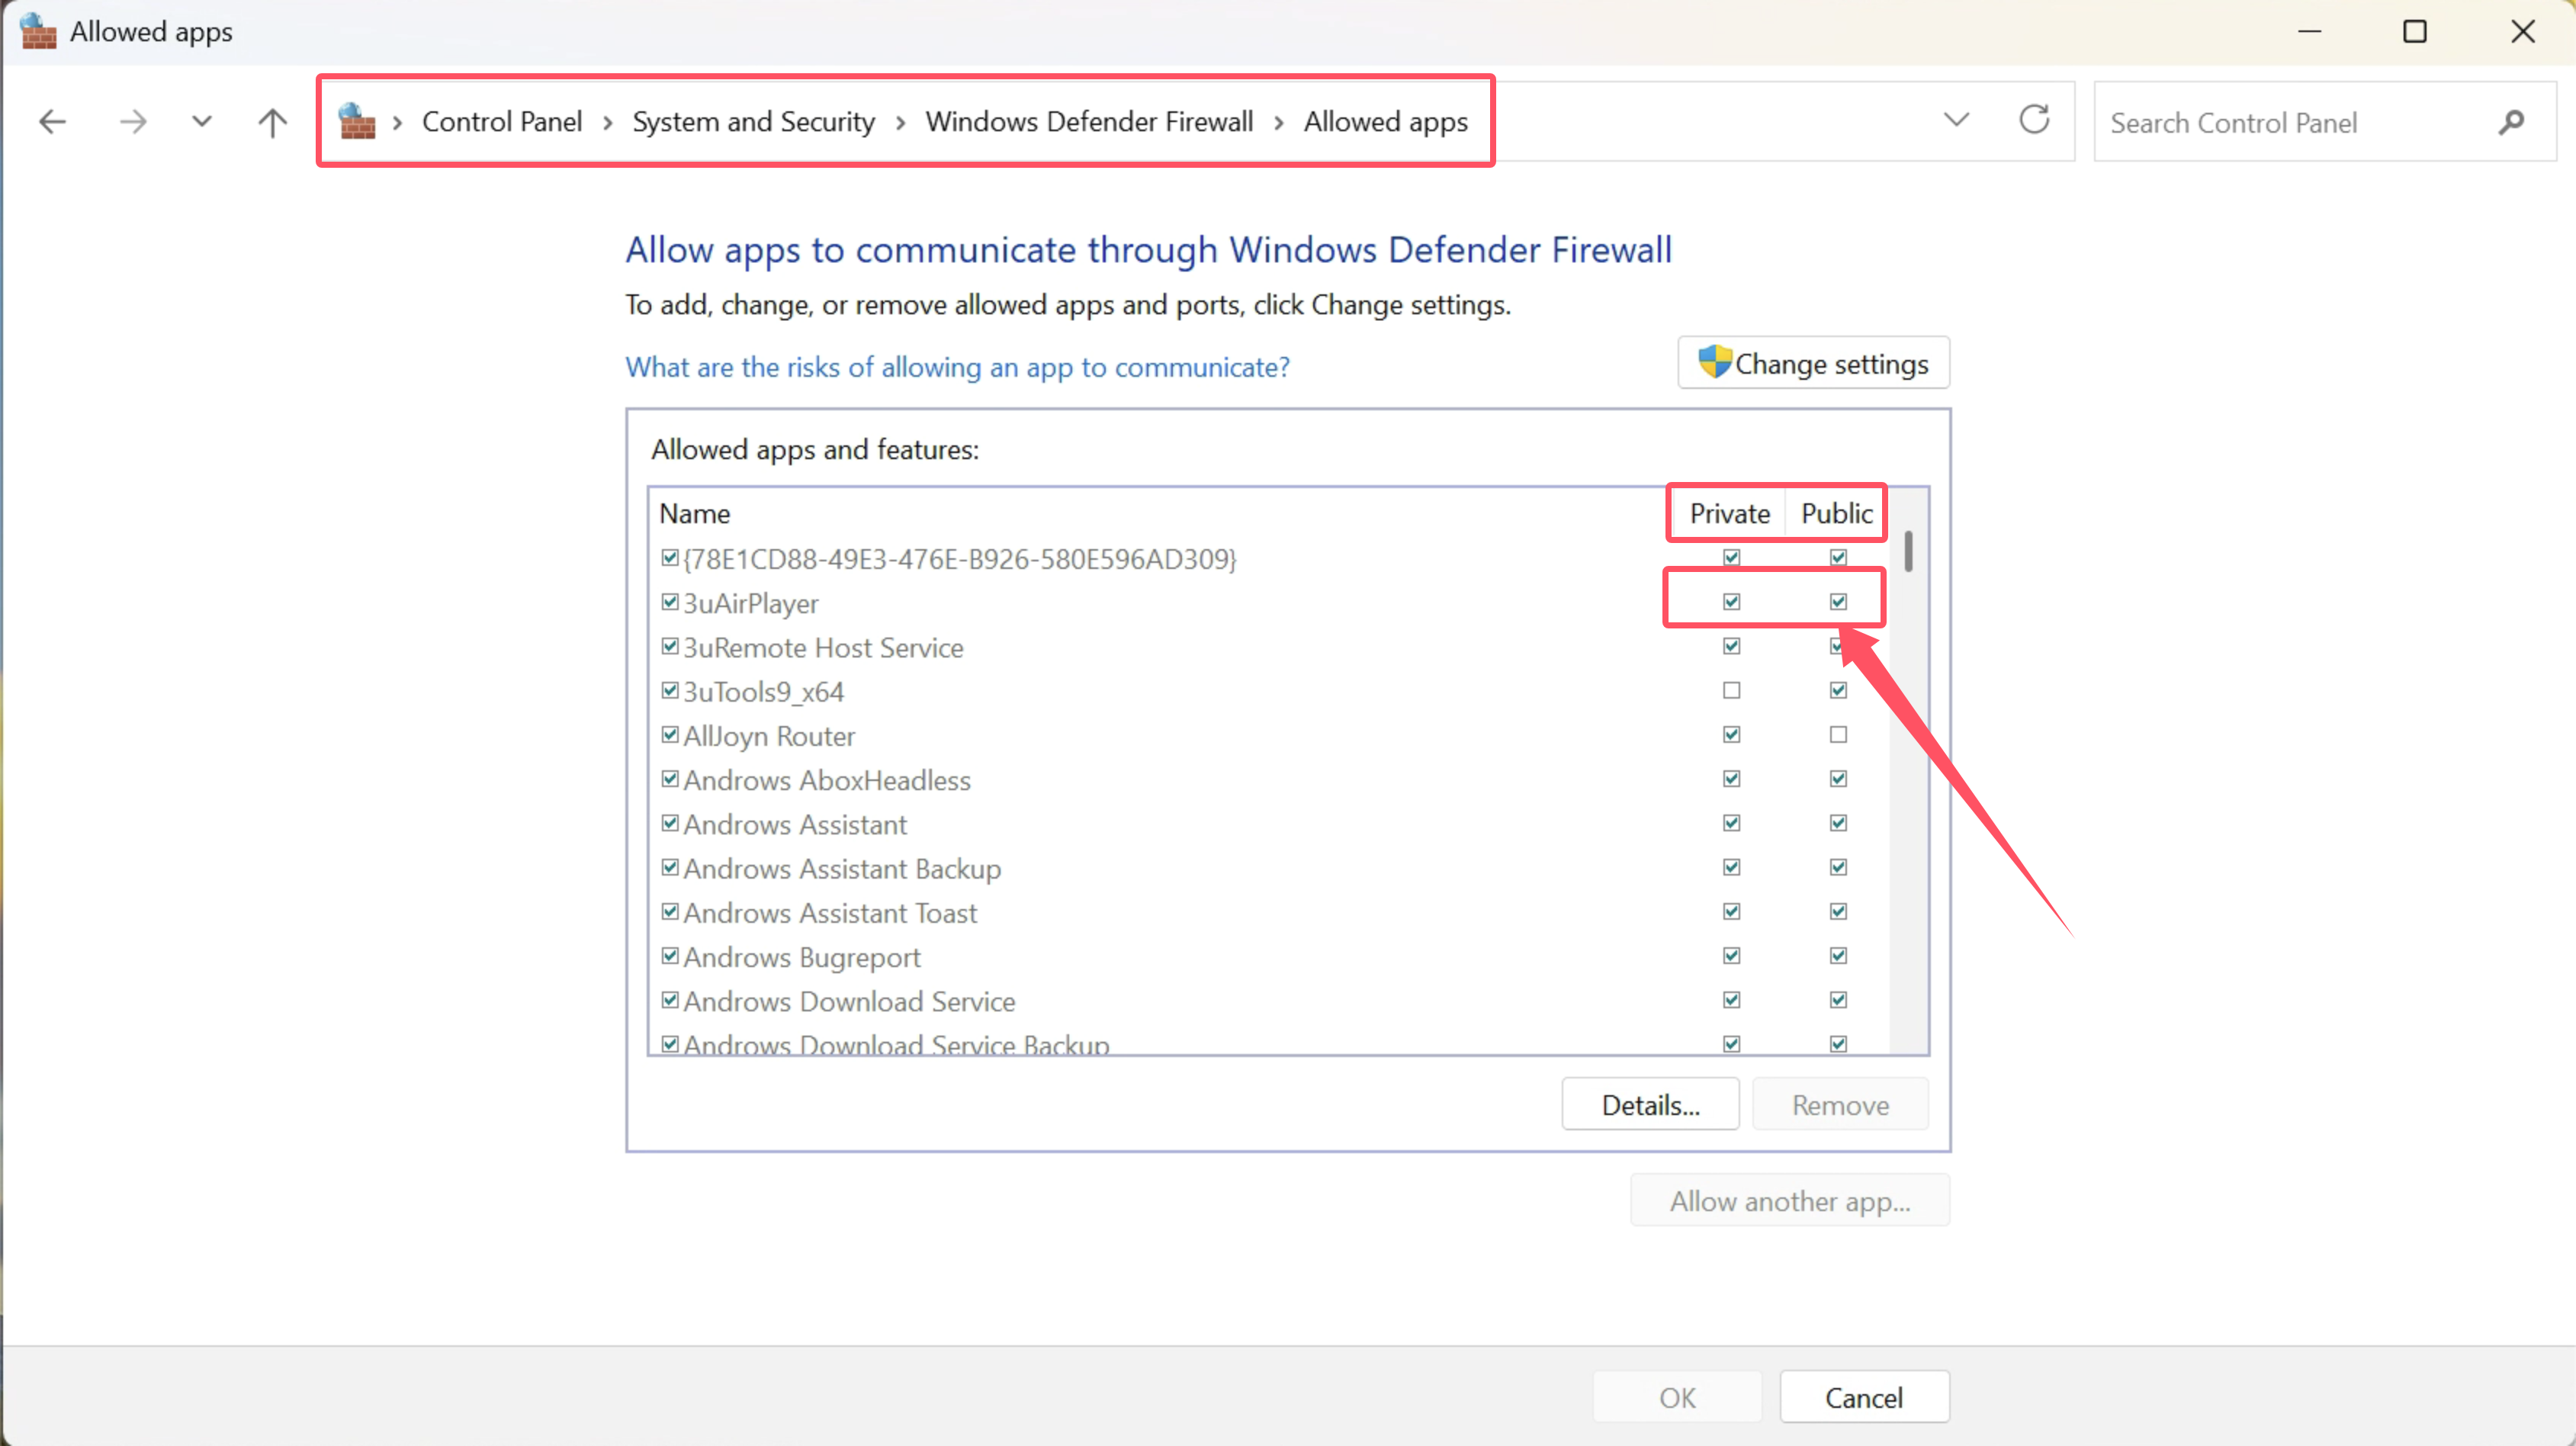Select the Androws Assistant Toast row
2576x1446 pixels.
point(1270,912)
